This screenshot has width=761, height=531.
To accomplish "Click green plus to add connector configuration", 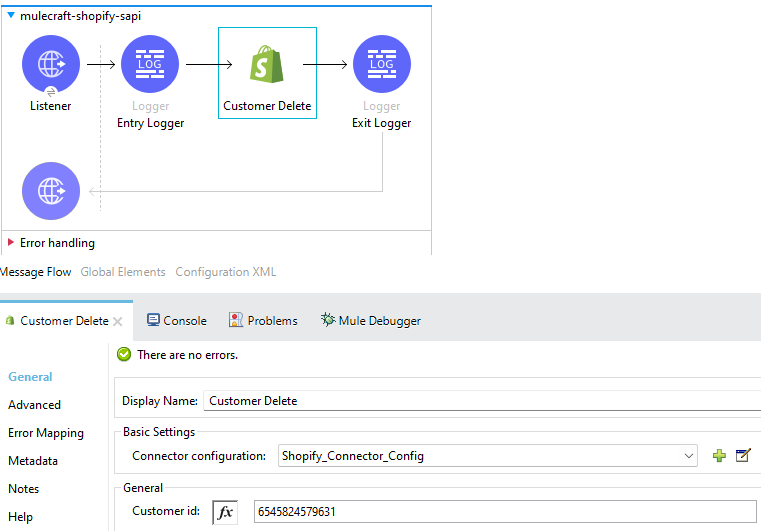I will (719, 456).
